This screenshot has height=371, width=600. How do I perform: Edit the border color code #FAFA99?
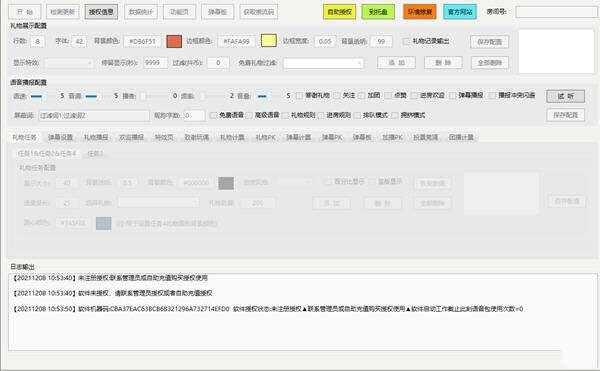236,41
